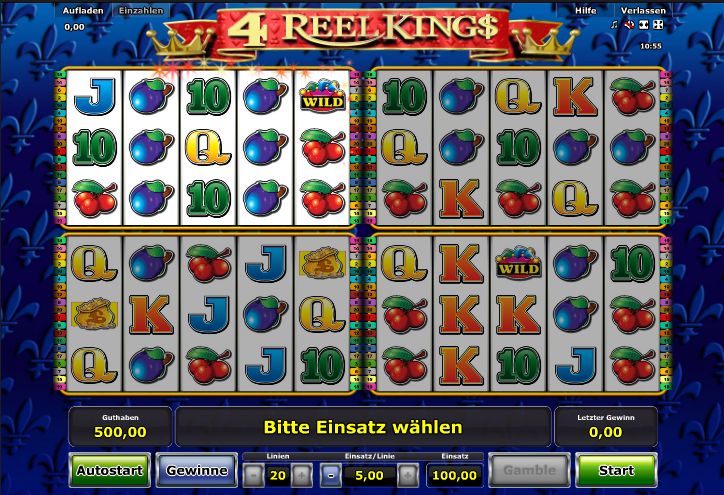This screenshot has height=495, width=724.
Task: Click the Einsatz total bet value field
Action: [454, 475]
